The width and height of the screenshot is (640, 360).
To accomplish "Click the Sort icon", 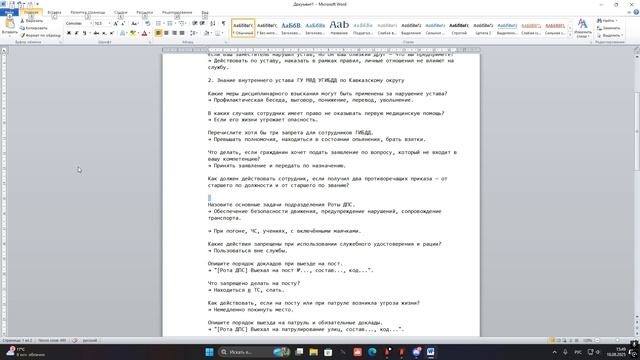I will click(213, 24).
